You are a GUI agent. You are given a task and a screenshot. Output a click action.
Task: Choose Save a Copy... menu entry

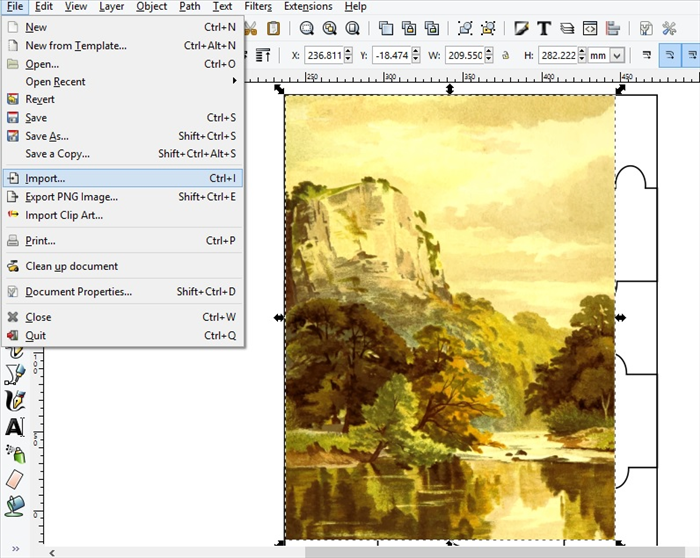point(123,154)
